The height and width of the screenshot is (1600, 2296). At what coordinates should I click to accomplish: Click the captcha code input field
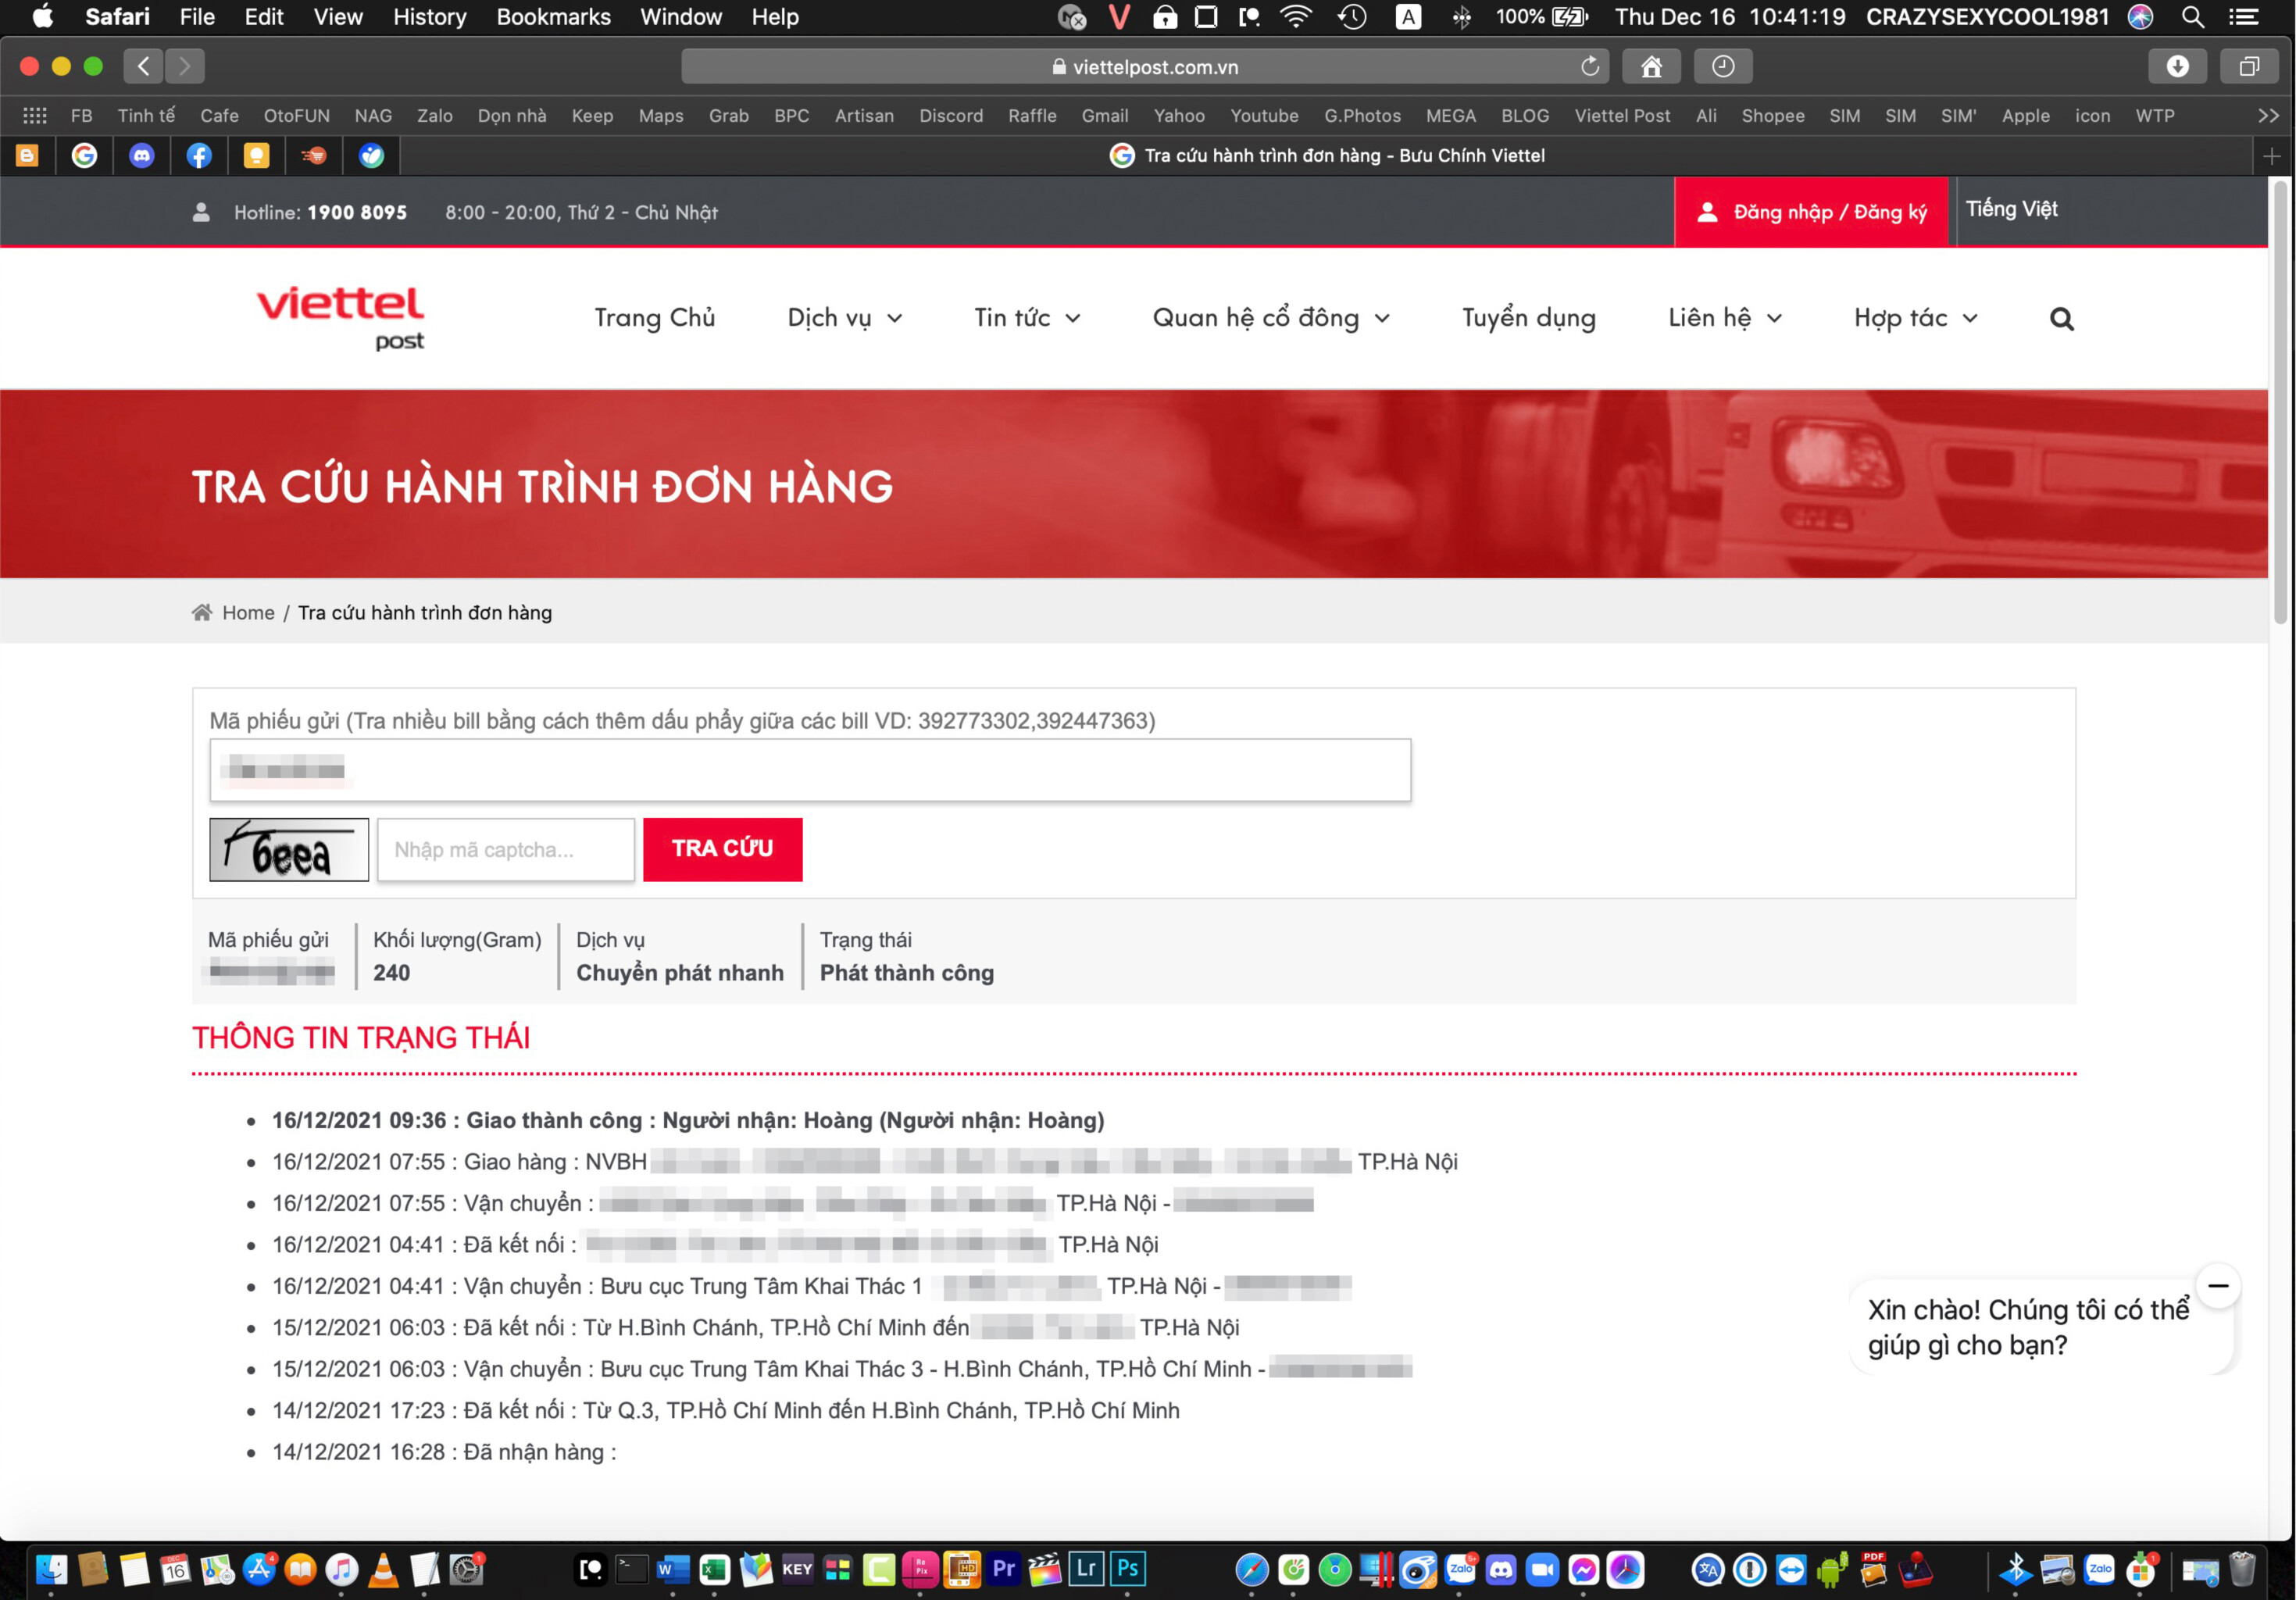pos(506,849)
